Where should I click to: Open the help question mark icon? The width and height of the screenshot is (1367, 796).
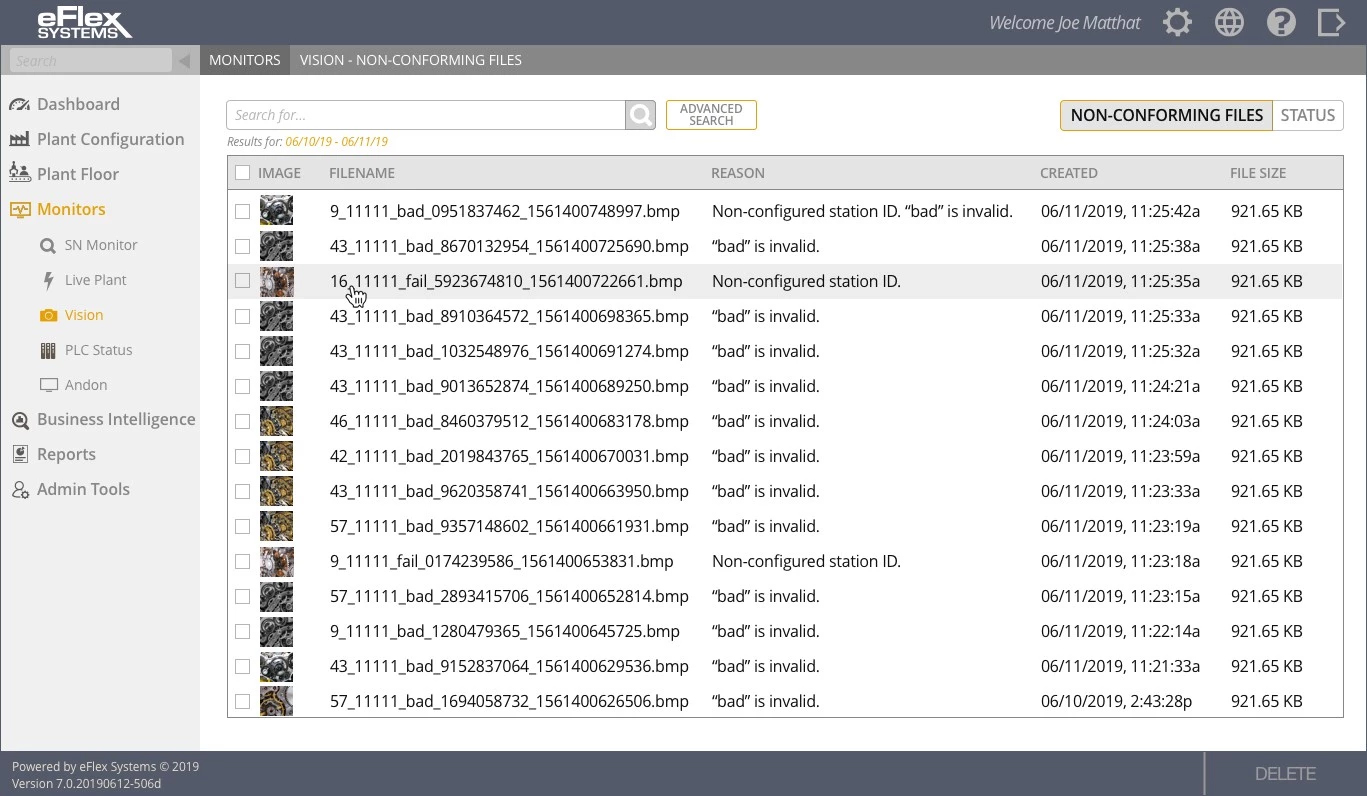[x=1281, y=23]
